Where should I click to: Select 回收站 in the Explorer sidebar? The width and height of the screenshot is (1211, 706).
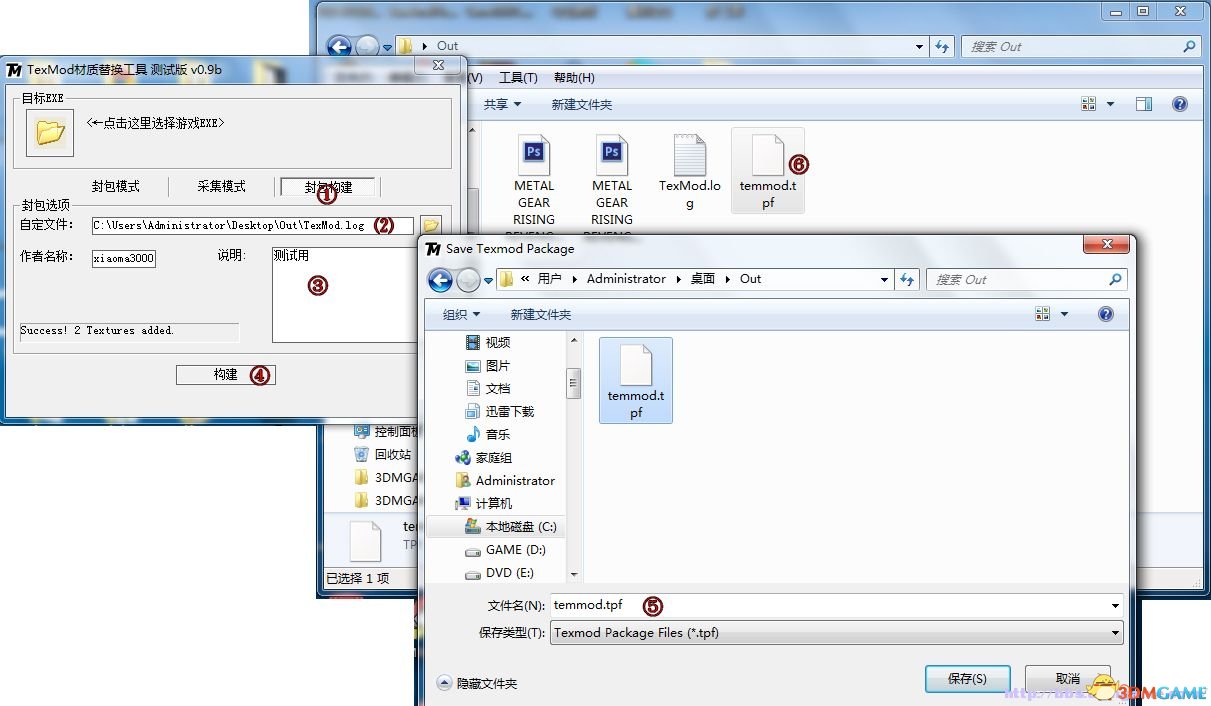[382, 454]
